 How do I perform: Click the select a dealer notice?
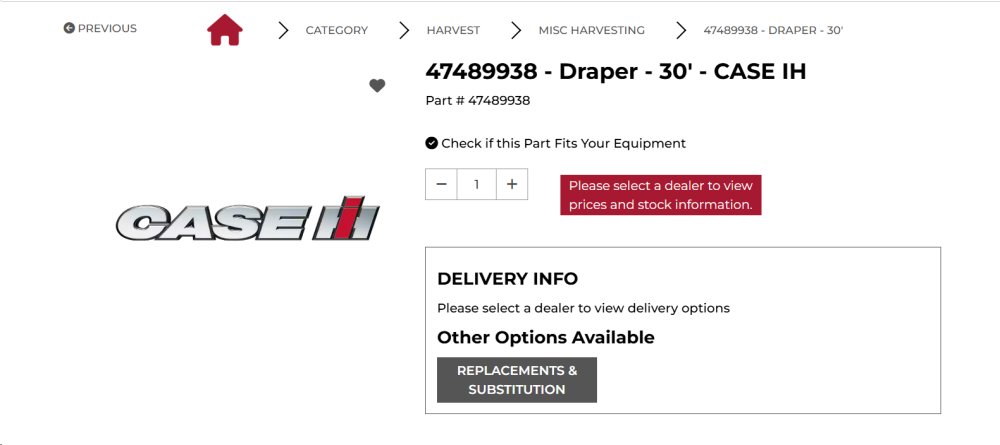pos(661,195)
